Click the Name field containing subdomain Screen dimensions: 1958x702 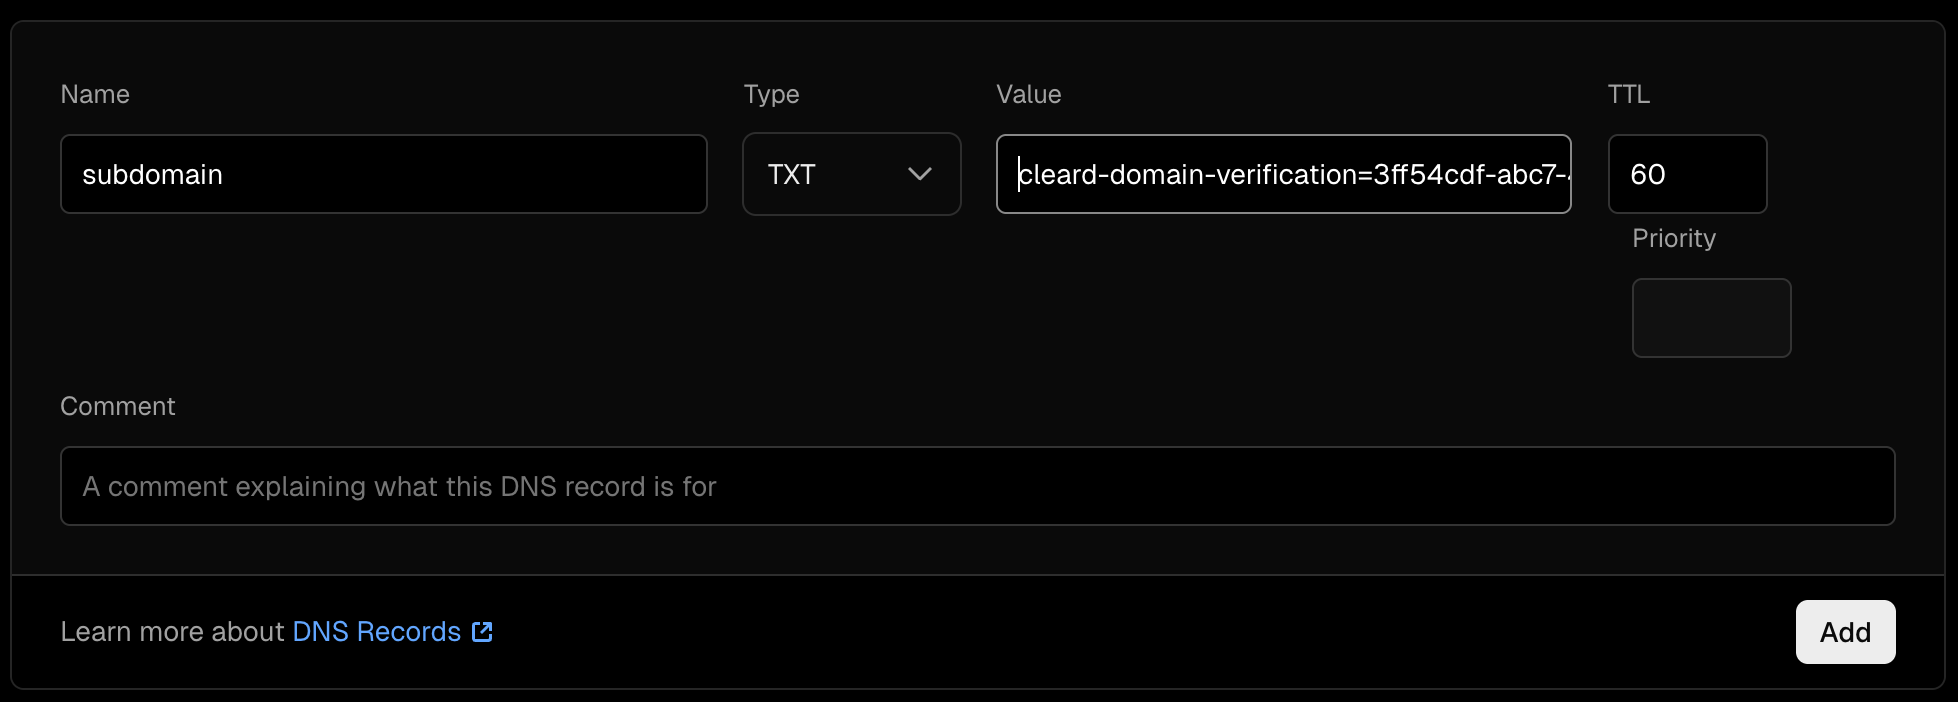pyautogui.click(x=383, y=174)
